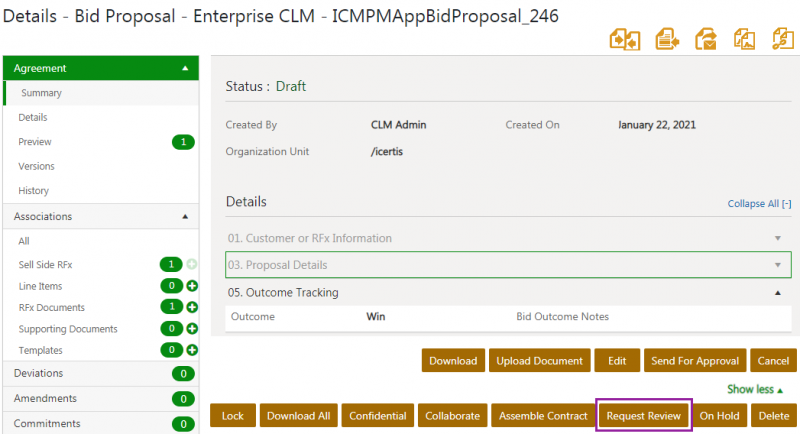
Task: Click the send document by email icon
Action: tap(706, 39)
